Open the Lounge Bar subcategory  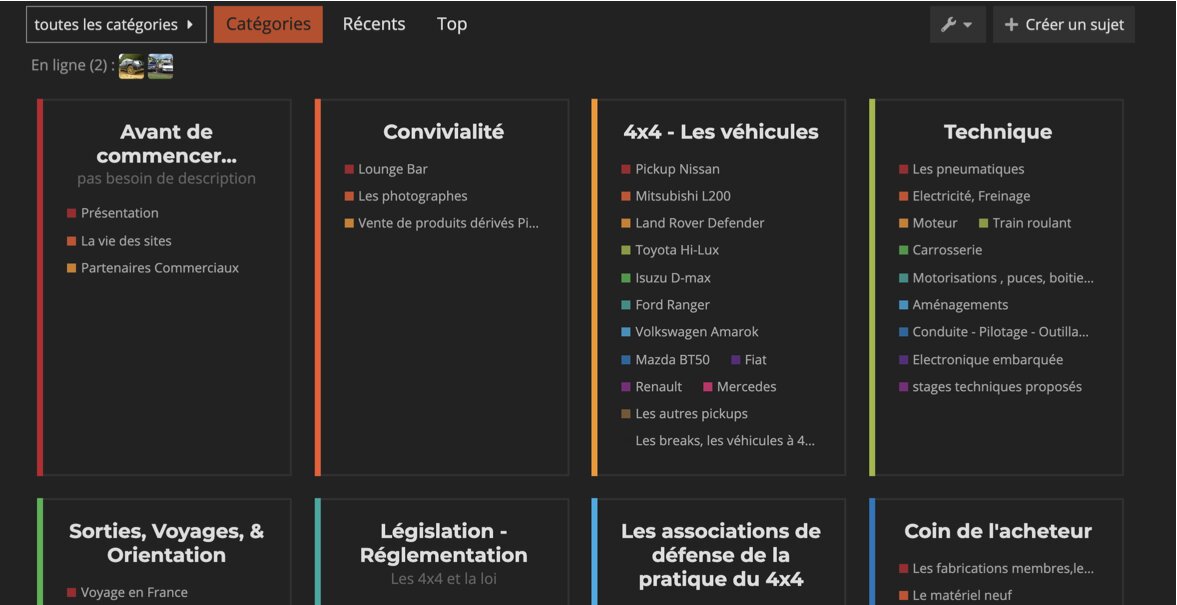point(386,170)
